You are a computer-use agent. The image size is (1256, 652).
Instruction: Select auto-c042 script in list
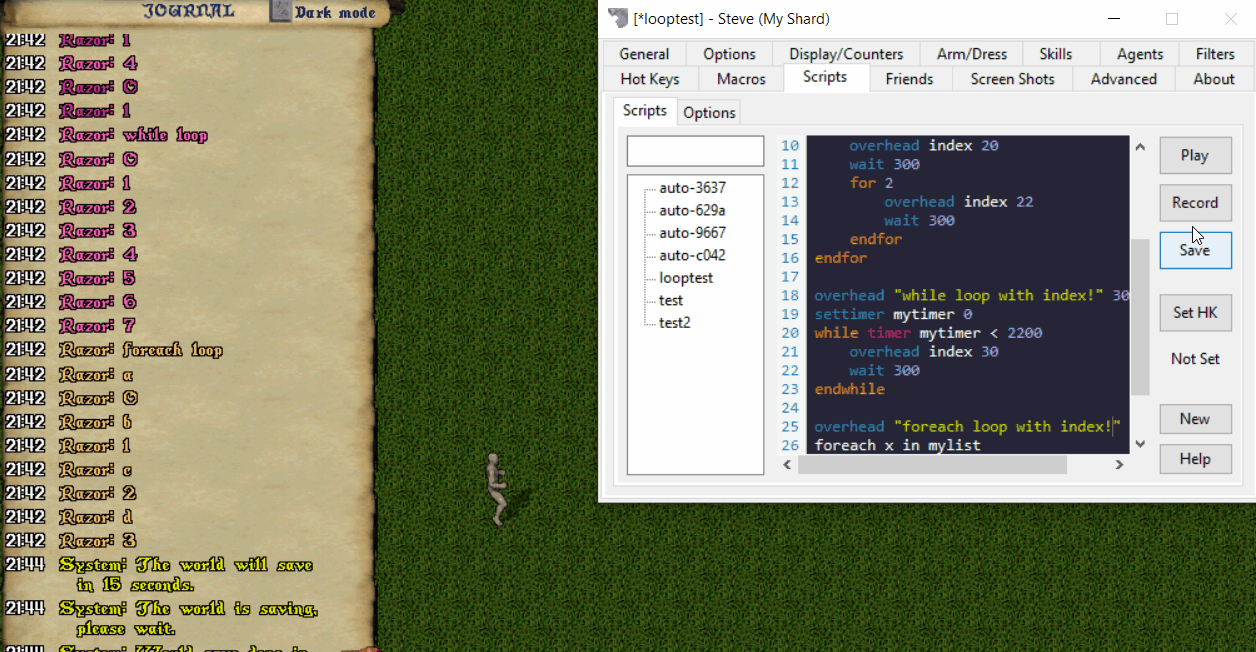[x=692, y=255]
